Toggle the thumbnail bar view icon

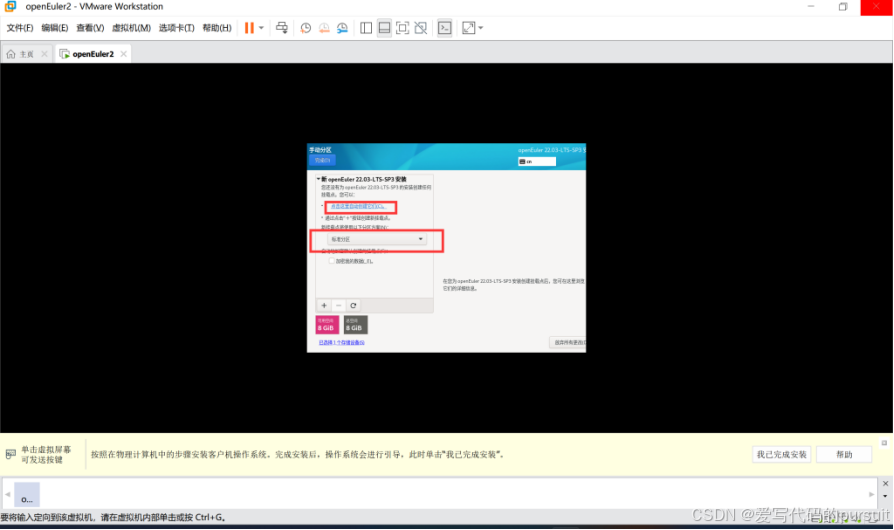tap(384, 28)
